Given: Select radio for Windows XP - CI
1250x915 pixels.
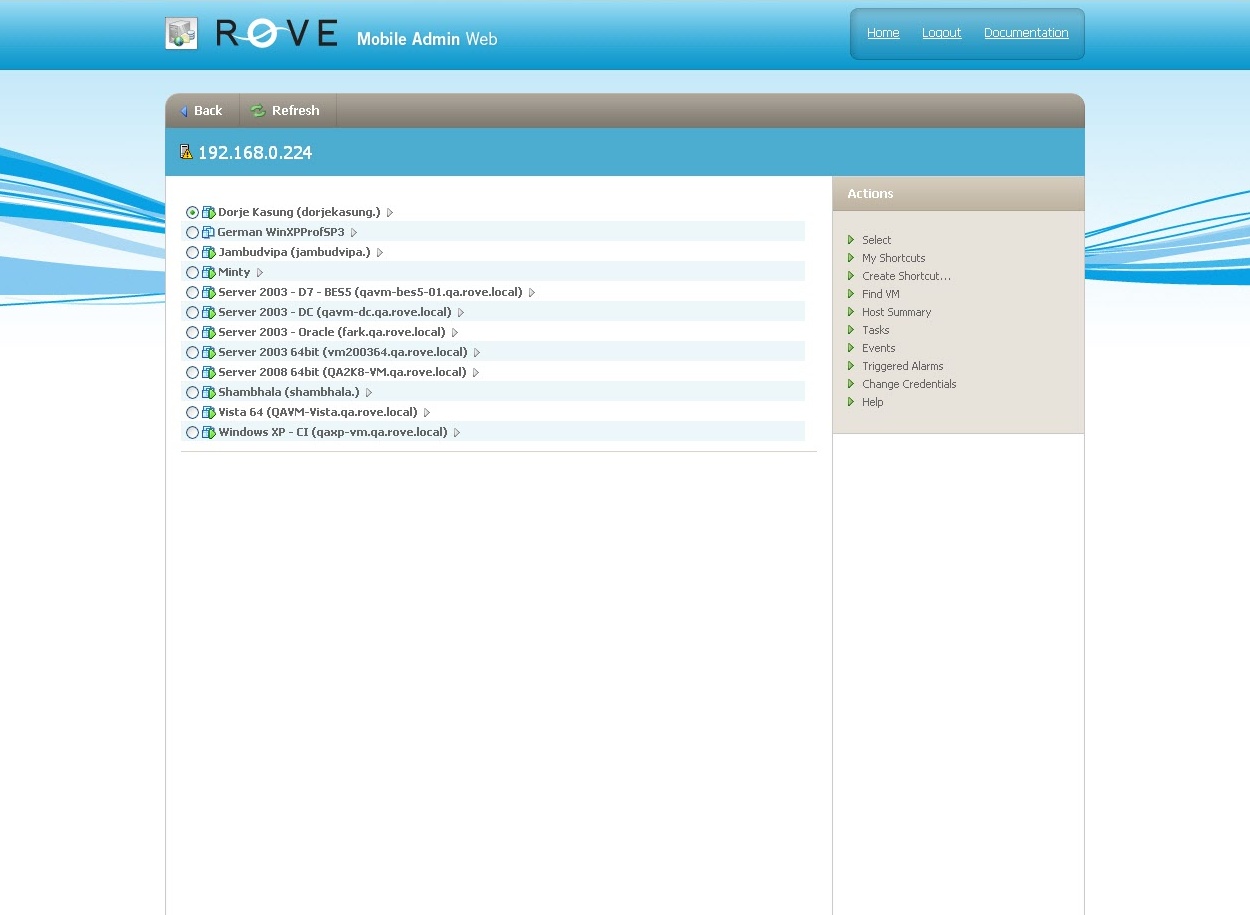Looking at the screenshot, I should (x=192, y=432).
